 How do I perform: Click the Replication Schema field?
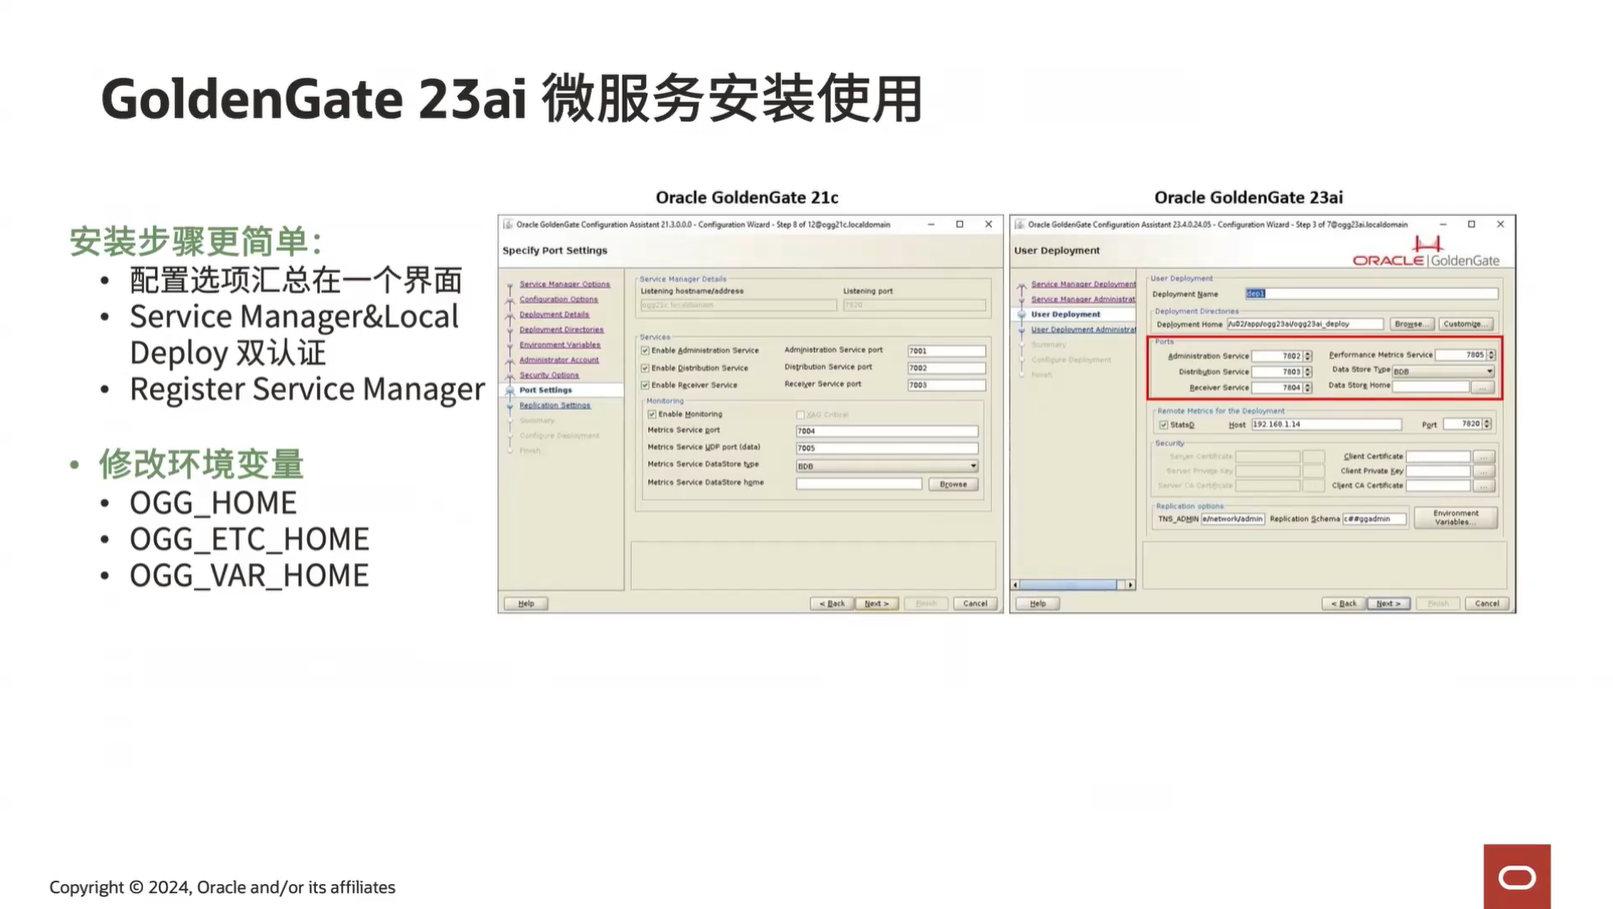click(1374, 519)
